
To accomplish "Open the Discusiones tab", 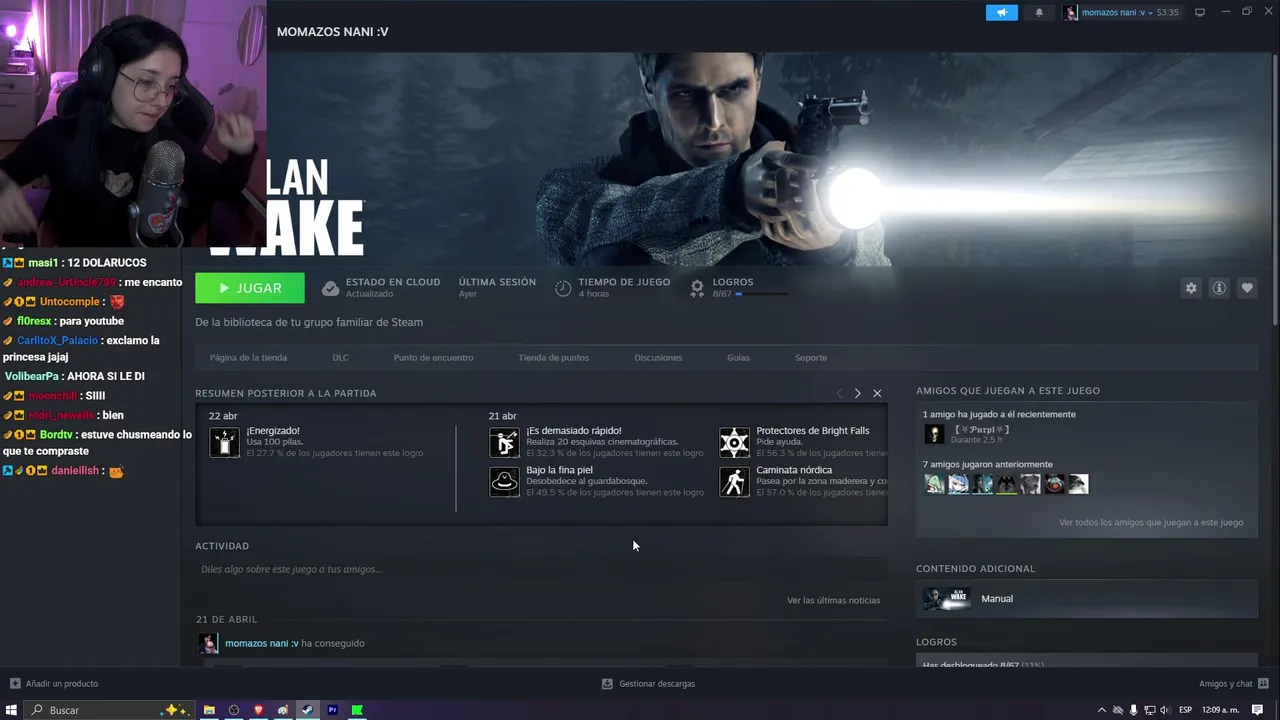I will (658, 358).
